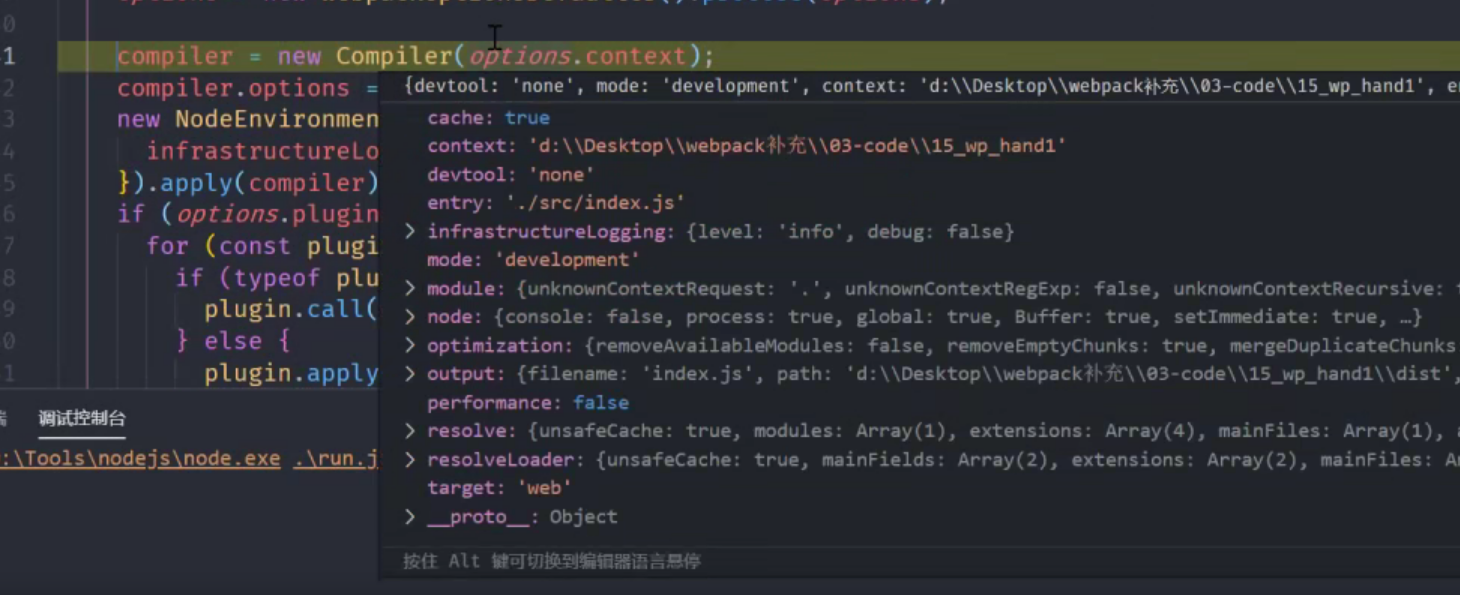The image size is (1460, 595).
Task: Select the cache: true row
Action: [488, 117]
